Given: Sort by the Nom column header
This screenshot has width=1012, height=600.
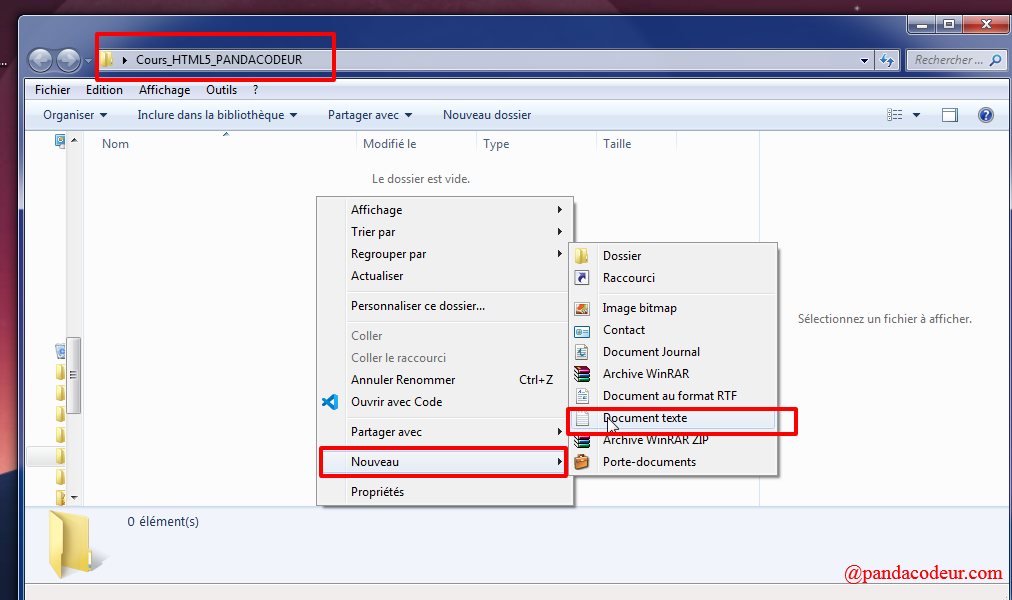Looking at the screenshot, I should click(115, 144).
